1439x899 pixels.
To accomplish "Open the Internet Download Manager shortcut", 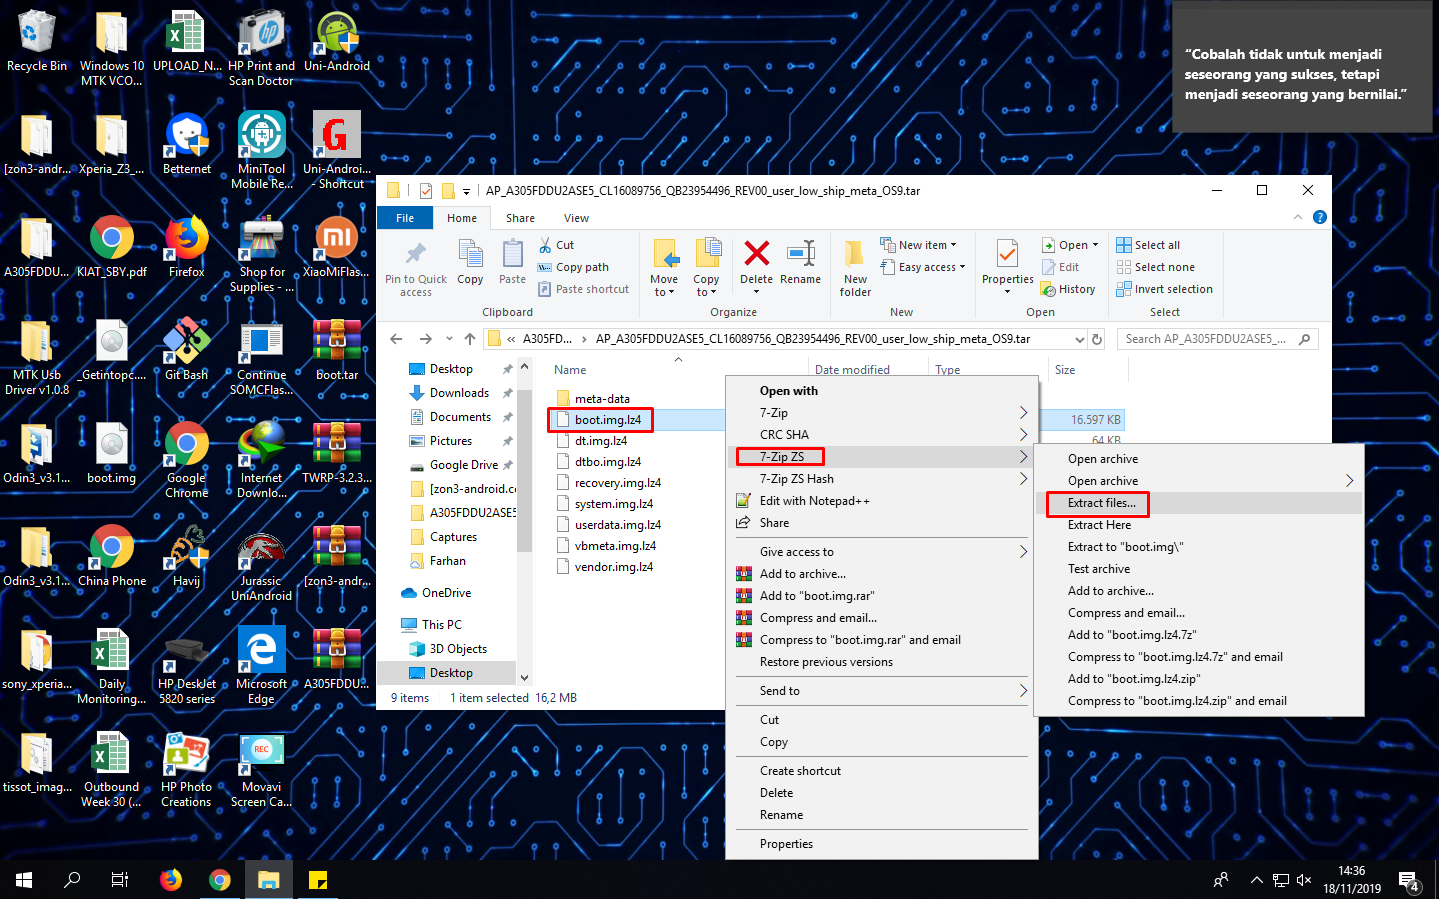I will 262,460.
